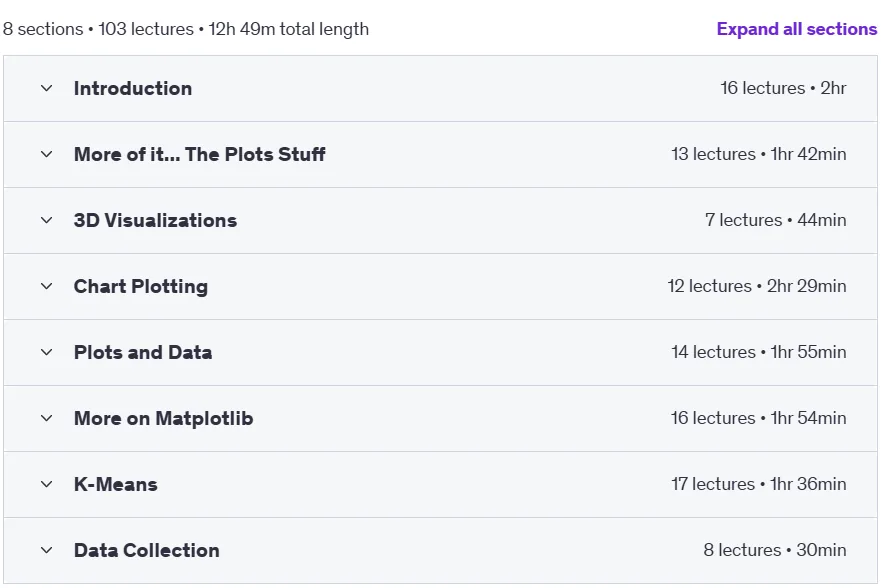
Task: Open the 3D Visualizations chevron arrow
Action: (x=47, y=220)
